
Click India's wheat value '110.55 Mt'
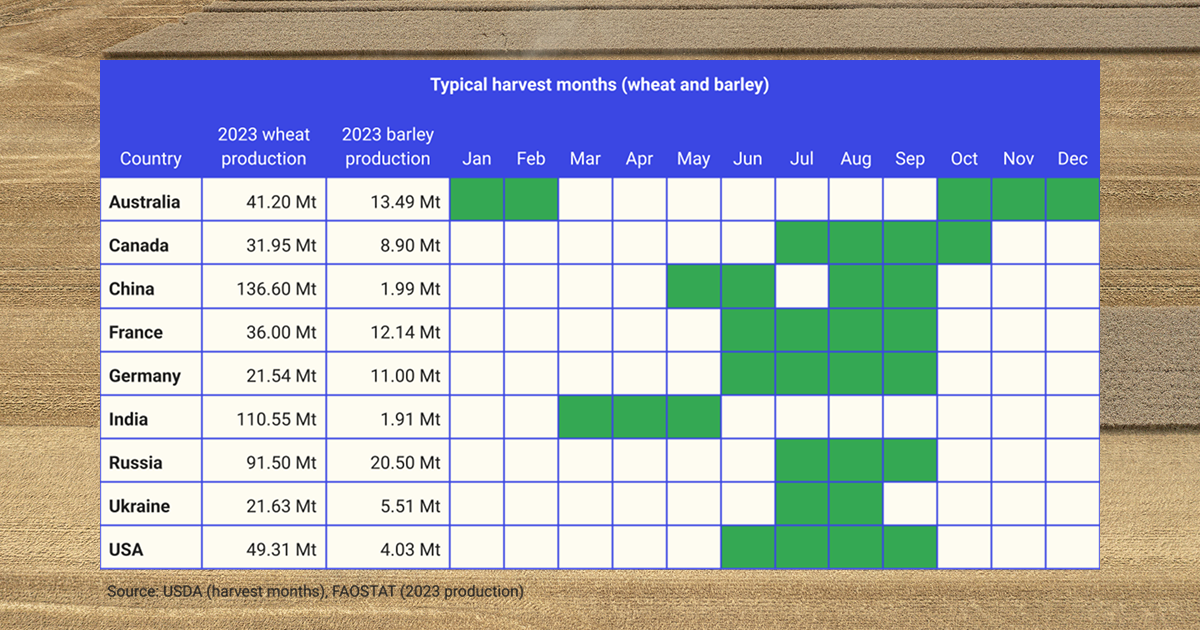277,419
